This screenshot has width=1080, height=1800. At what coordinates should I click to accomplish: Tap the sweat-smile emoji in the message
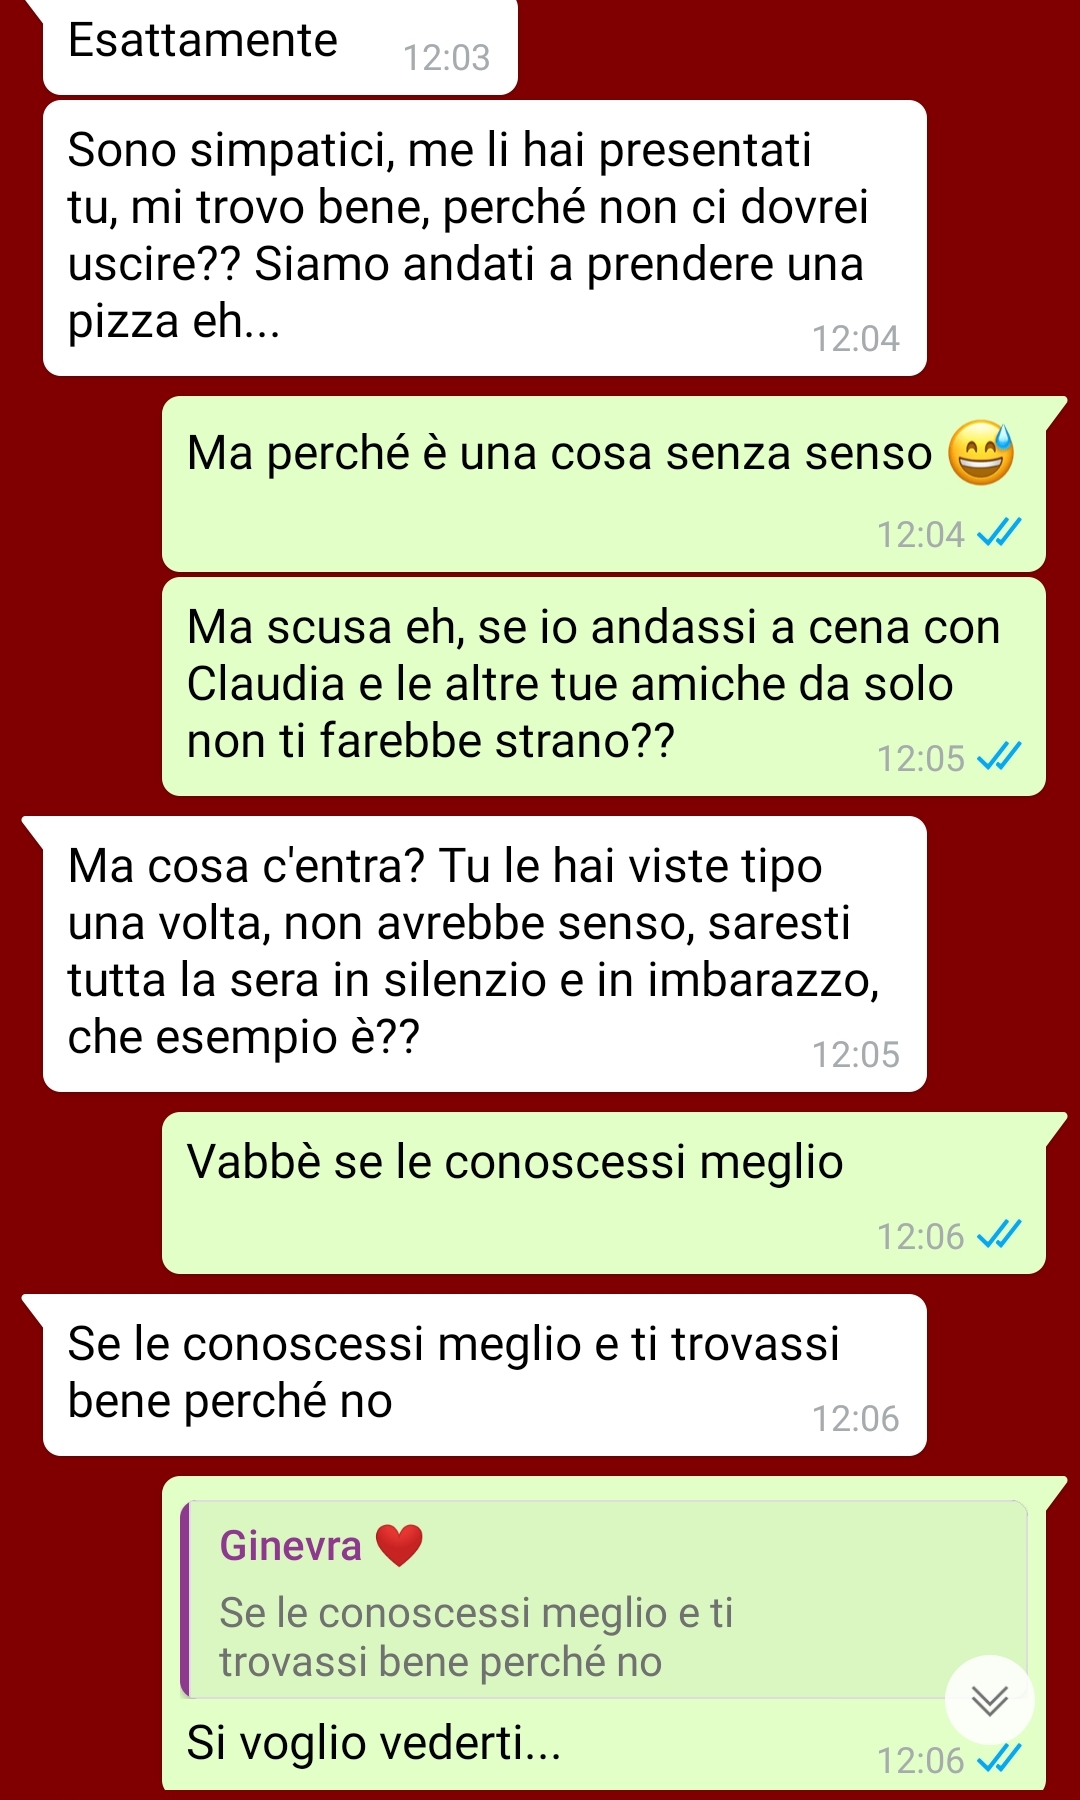[980, 453]
